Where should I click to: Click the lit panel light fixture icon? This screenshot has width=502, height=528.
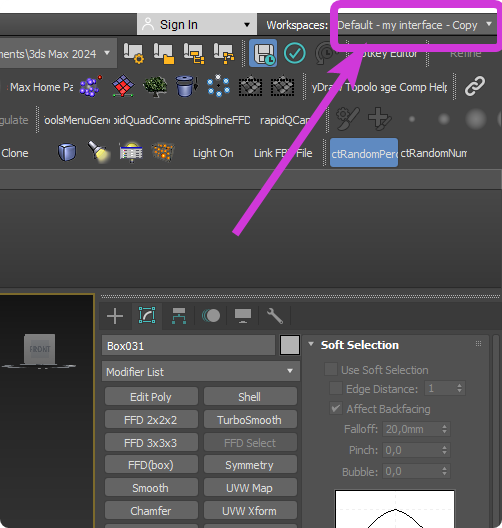tap(131, 152)
